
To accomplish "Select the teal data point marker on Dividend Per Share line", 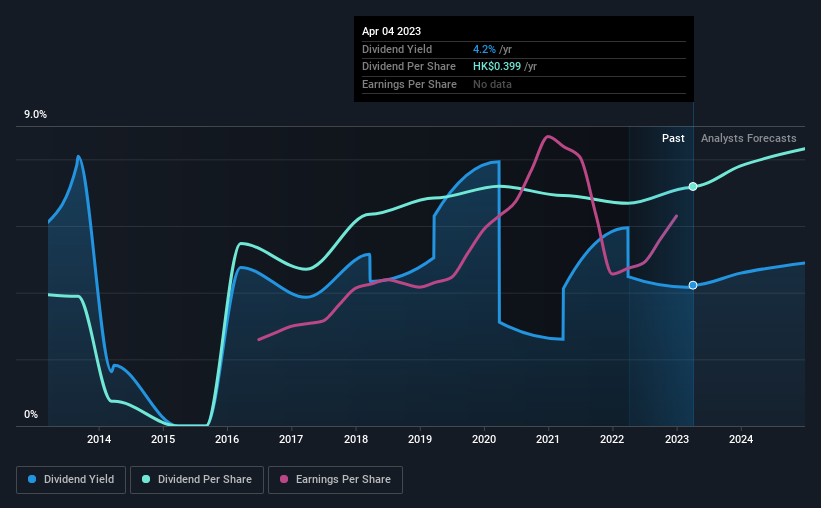I will 693,186.
